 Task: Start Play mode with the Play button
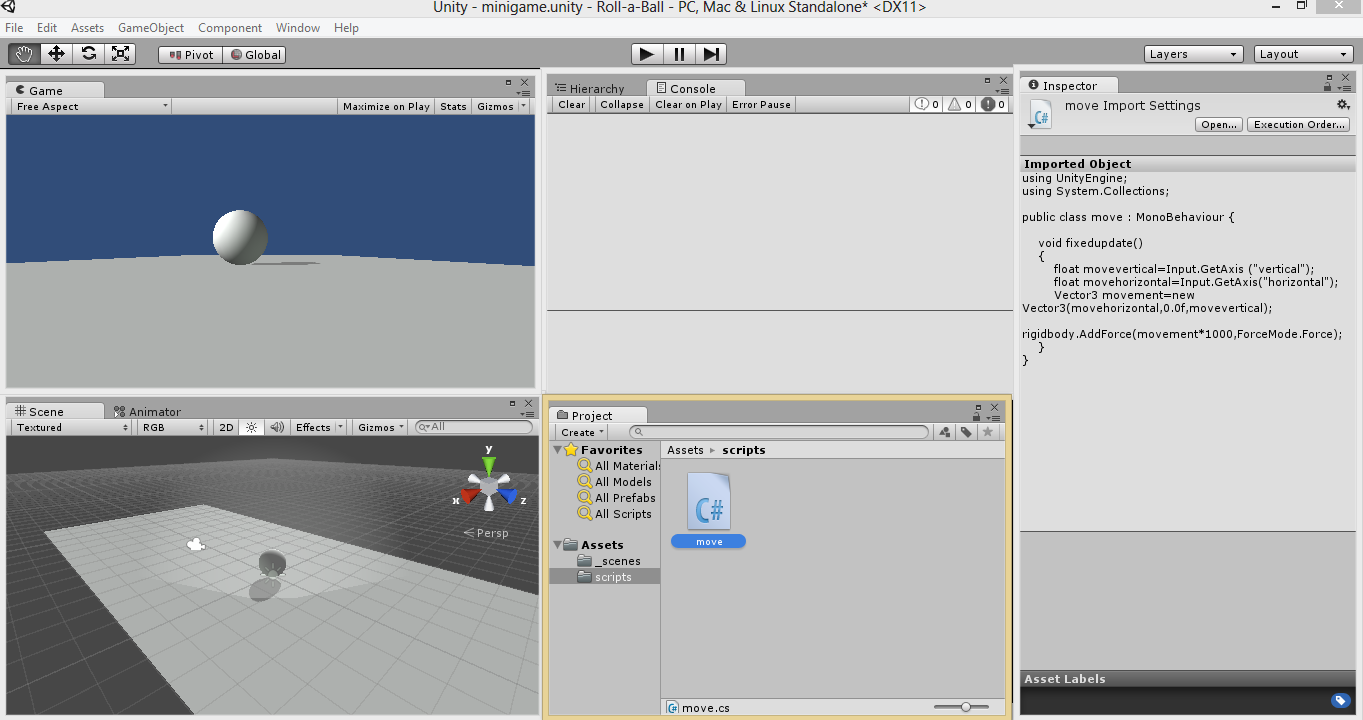pos(647,54)
